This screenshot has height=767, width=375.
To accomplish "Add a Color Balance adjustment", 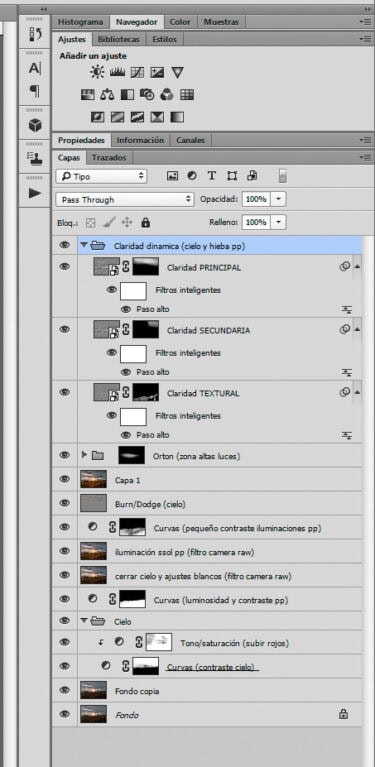I will (x=107, y=94).
